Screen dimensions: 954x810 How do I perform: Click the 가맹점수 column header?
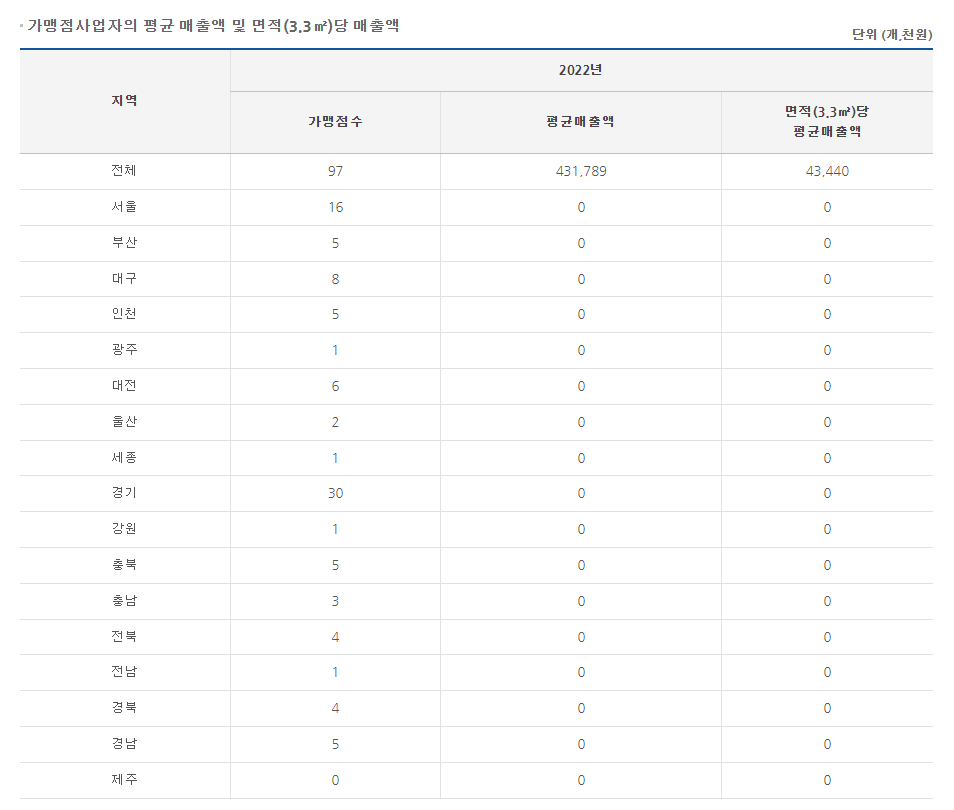click(x=335, y=122)
